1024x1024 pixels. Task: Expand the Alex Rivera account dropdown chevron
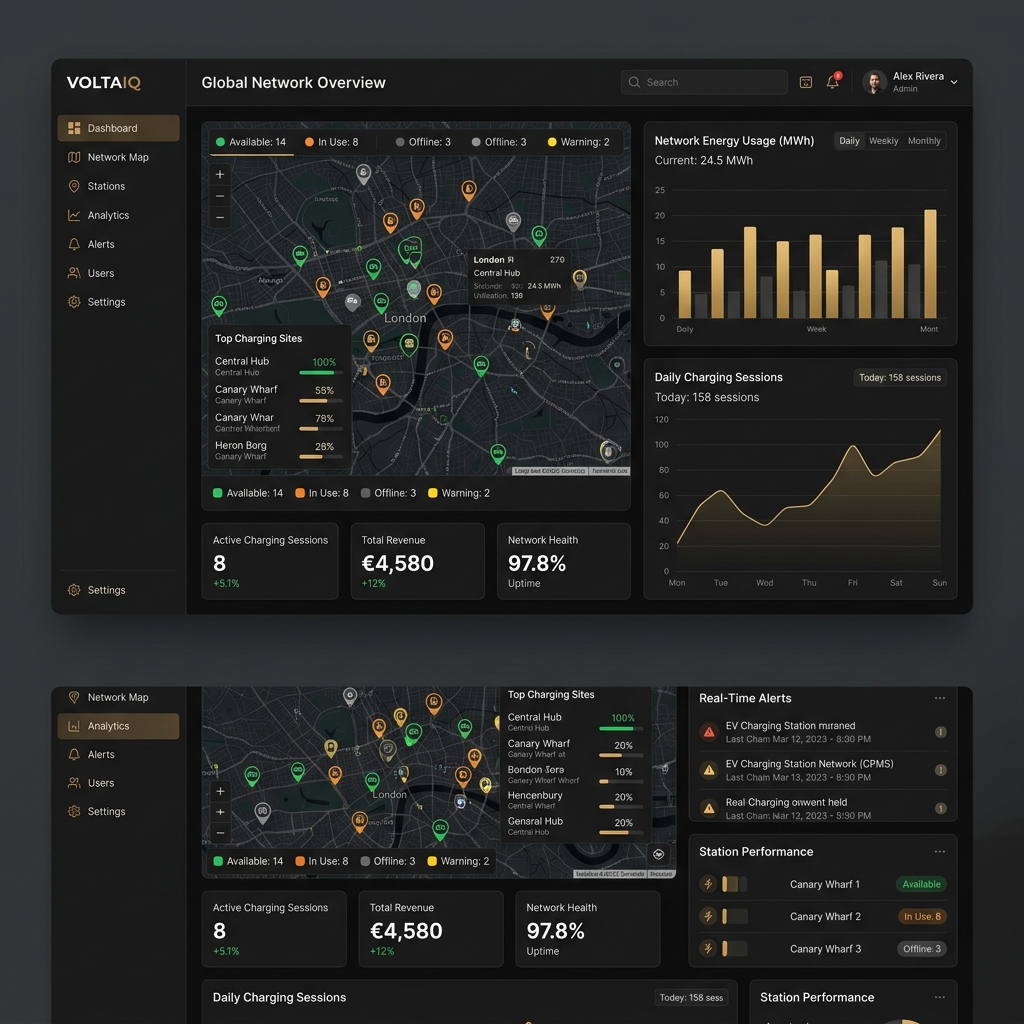click(x=953, y=82)
